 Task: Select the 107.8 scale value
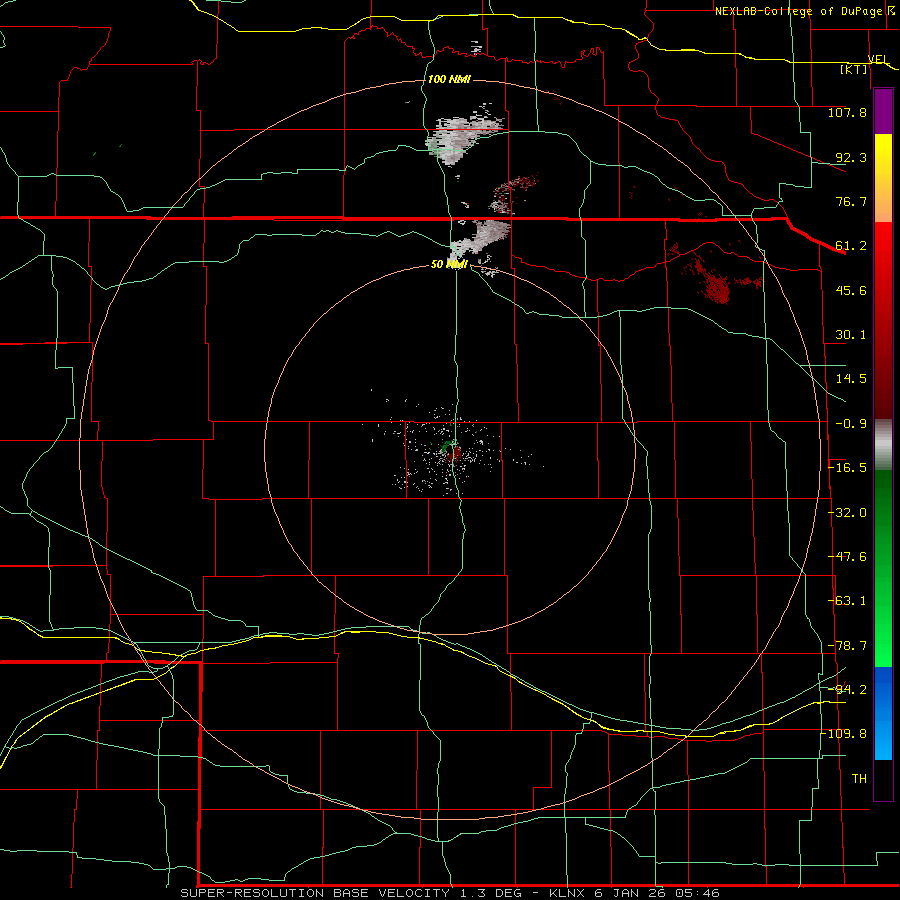point(847,112)
